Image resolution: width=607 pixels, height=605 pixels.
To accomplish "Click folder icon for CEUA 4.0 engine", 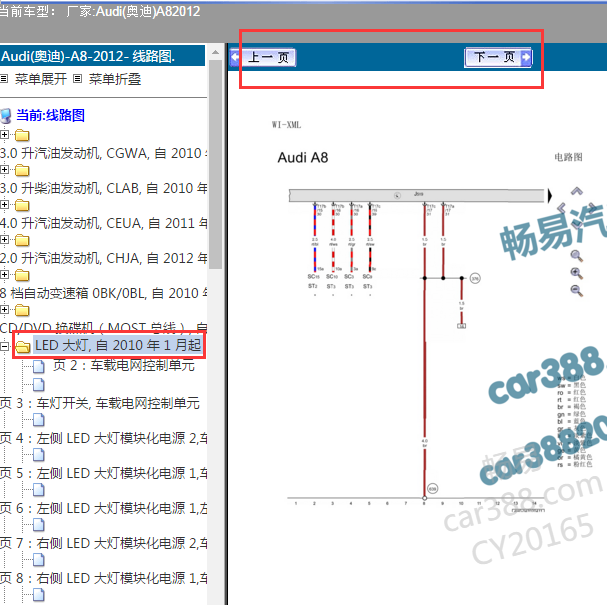I will pos(22,206).
